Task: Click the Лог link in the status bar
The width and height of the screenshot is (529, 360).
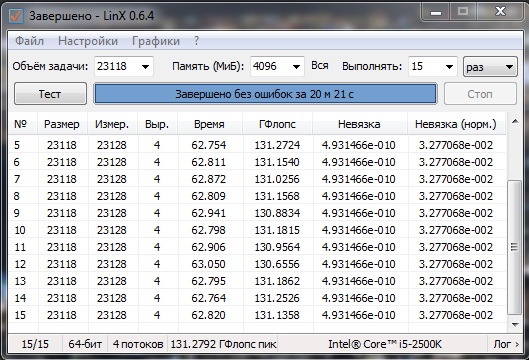Action: coord(506,344)
